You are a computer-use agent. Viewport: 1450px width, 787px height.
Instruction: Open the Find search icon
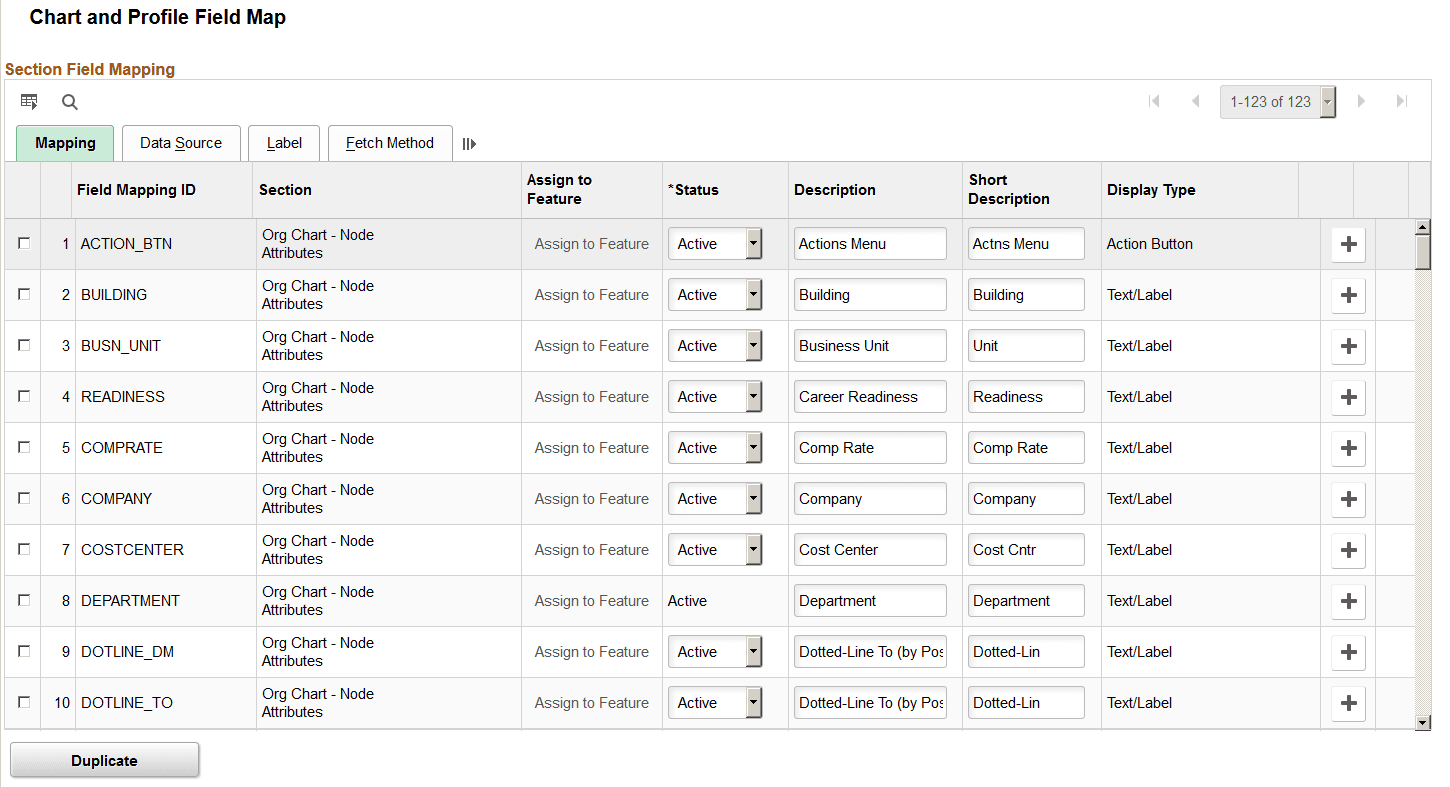click(x=69, y=101)
